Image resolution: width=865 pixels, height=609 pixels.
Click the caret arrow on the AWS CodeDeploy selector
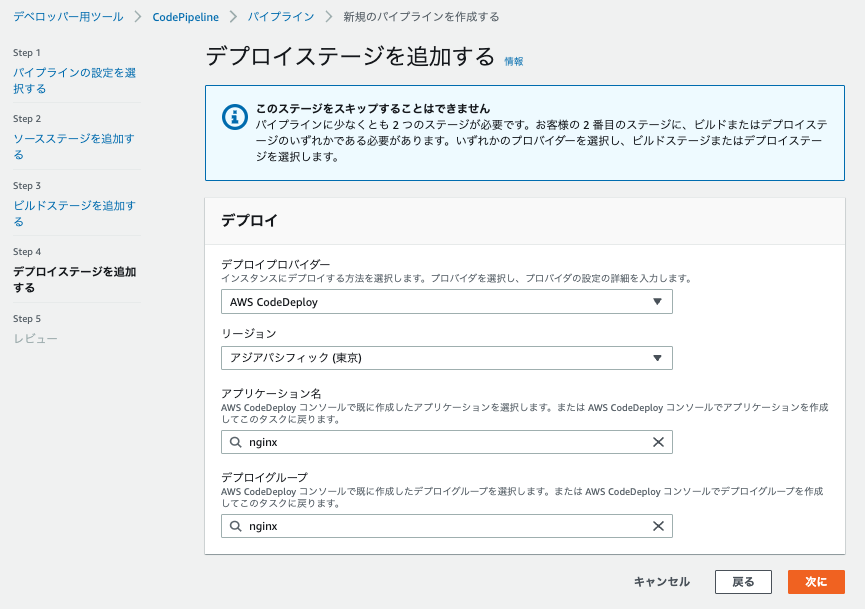pyautogui.click(x=658, y=301)
